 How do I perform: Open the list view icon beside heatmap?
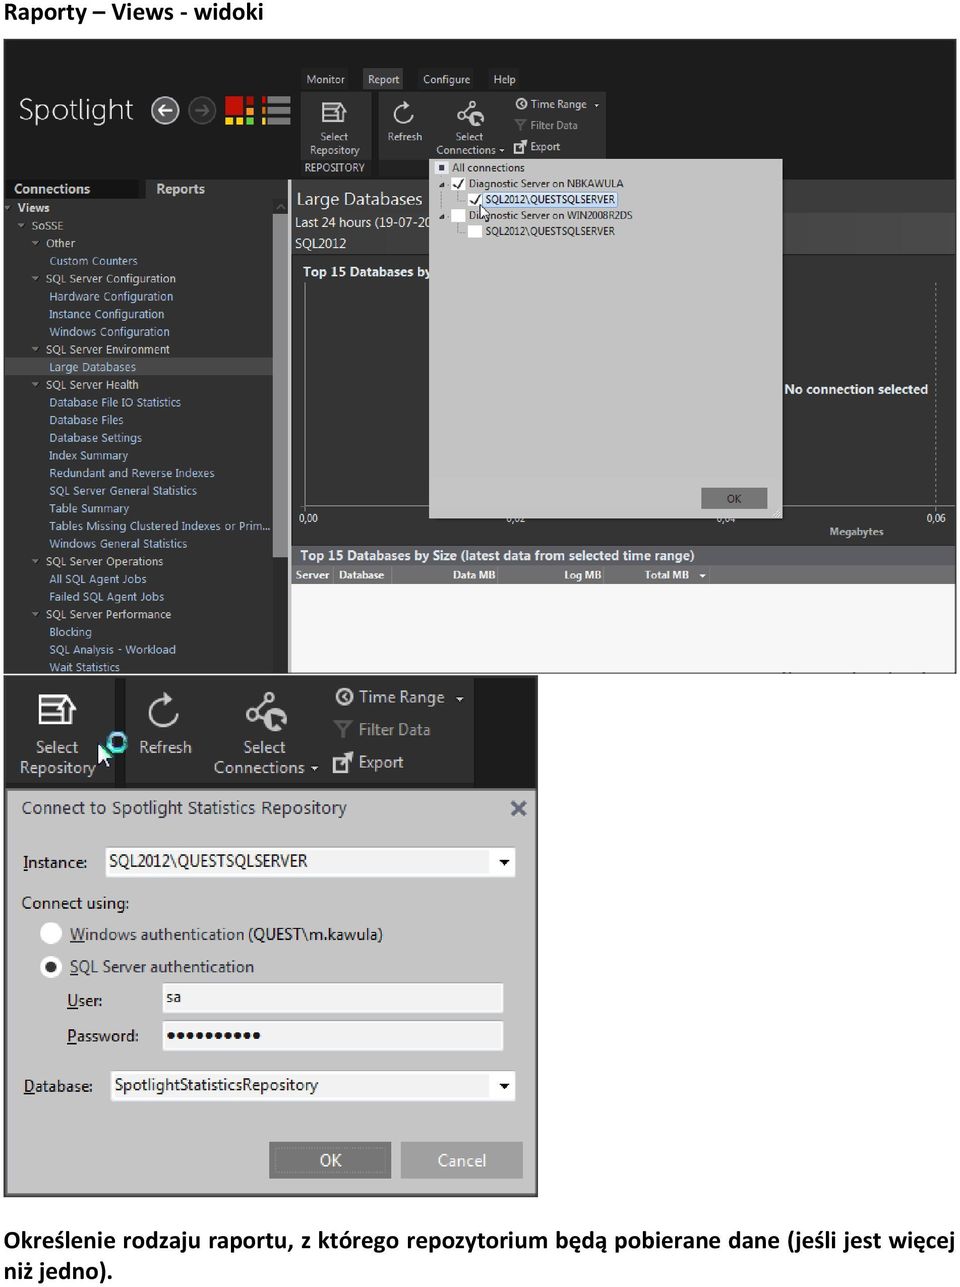[275, 110]
